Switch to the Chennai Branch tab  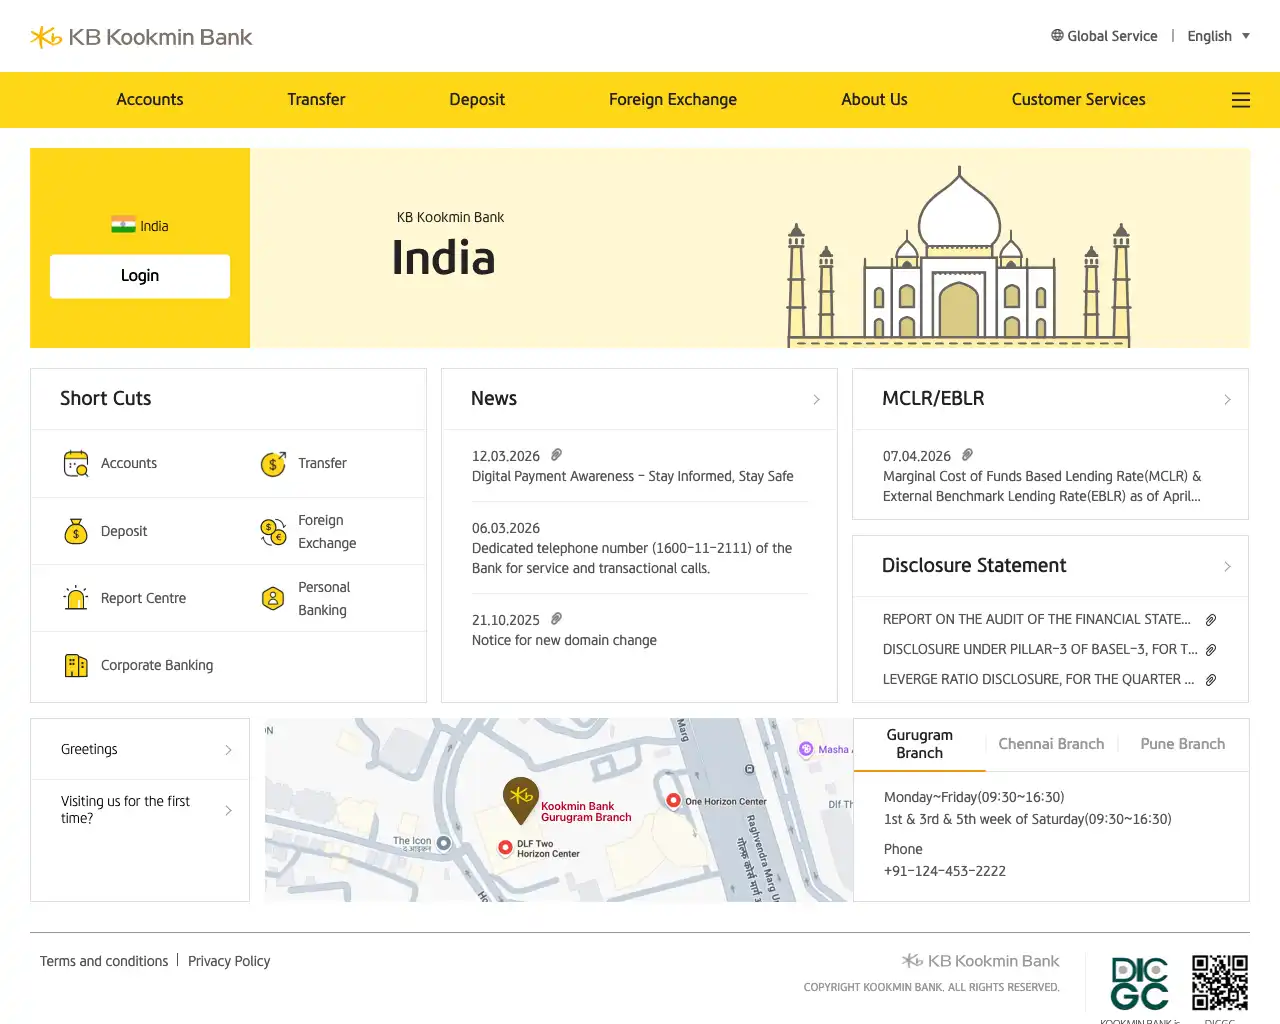pyautogui.click(x=1051, y=744)
